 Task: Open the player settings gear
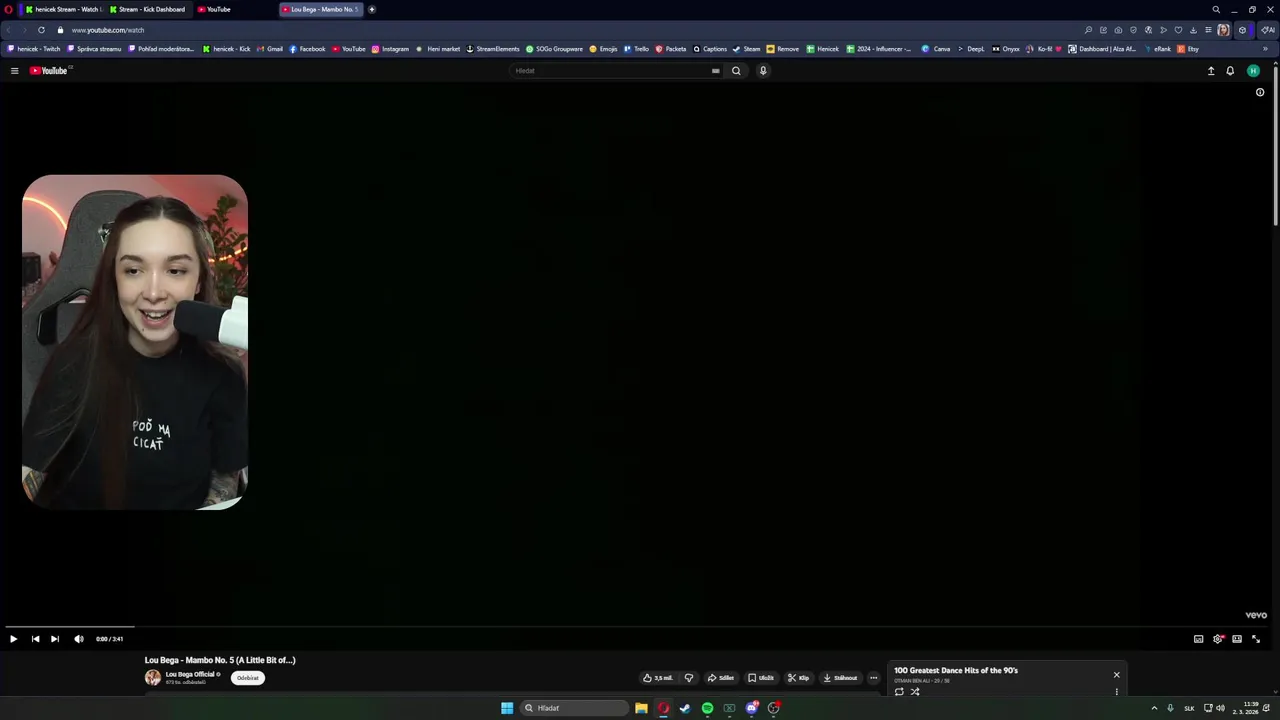pos(1218,639)
